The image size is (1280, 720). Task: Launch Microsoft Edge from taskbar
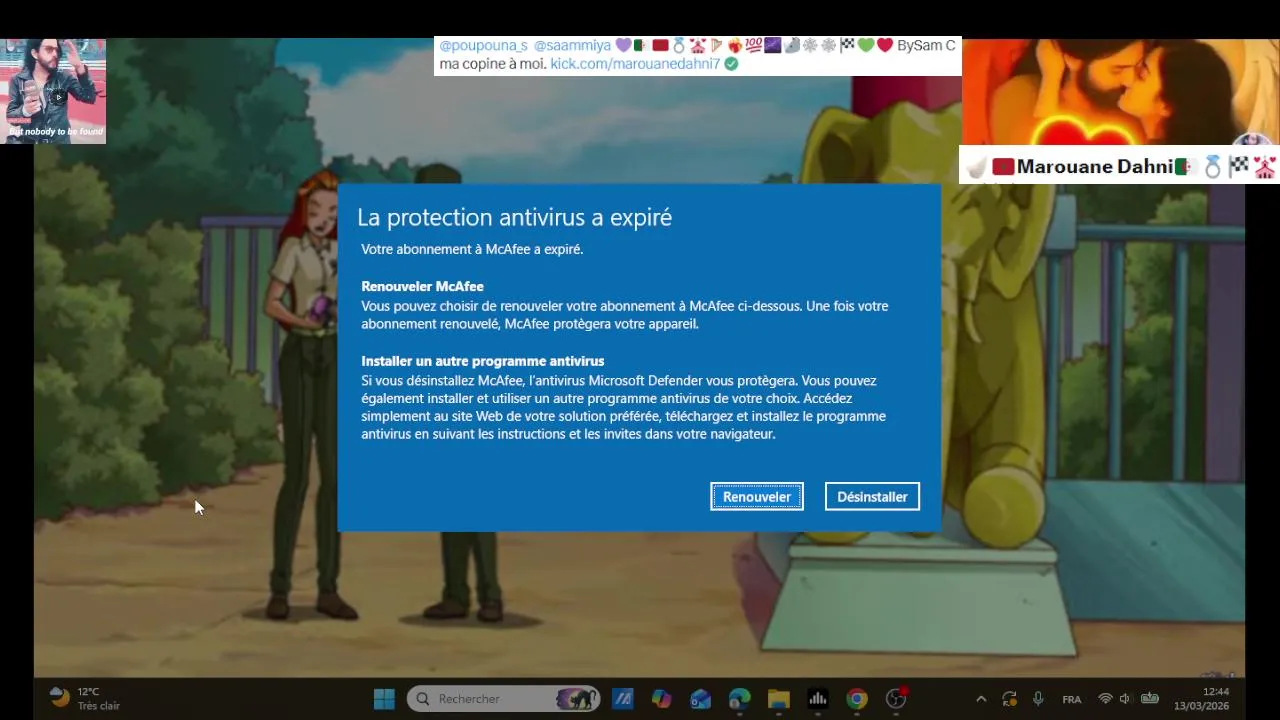click(739, 699)
